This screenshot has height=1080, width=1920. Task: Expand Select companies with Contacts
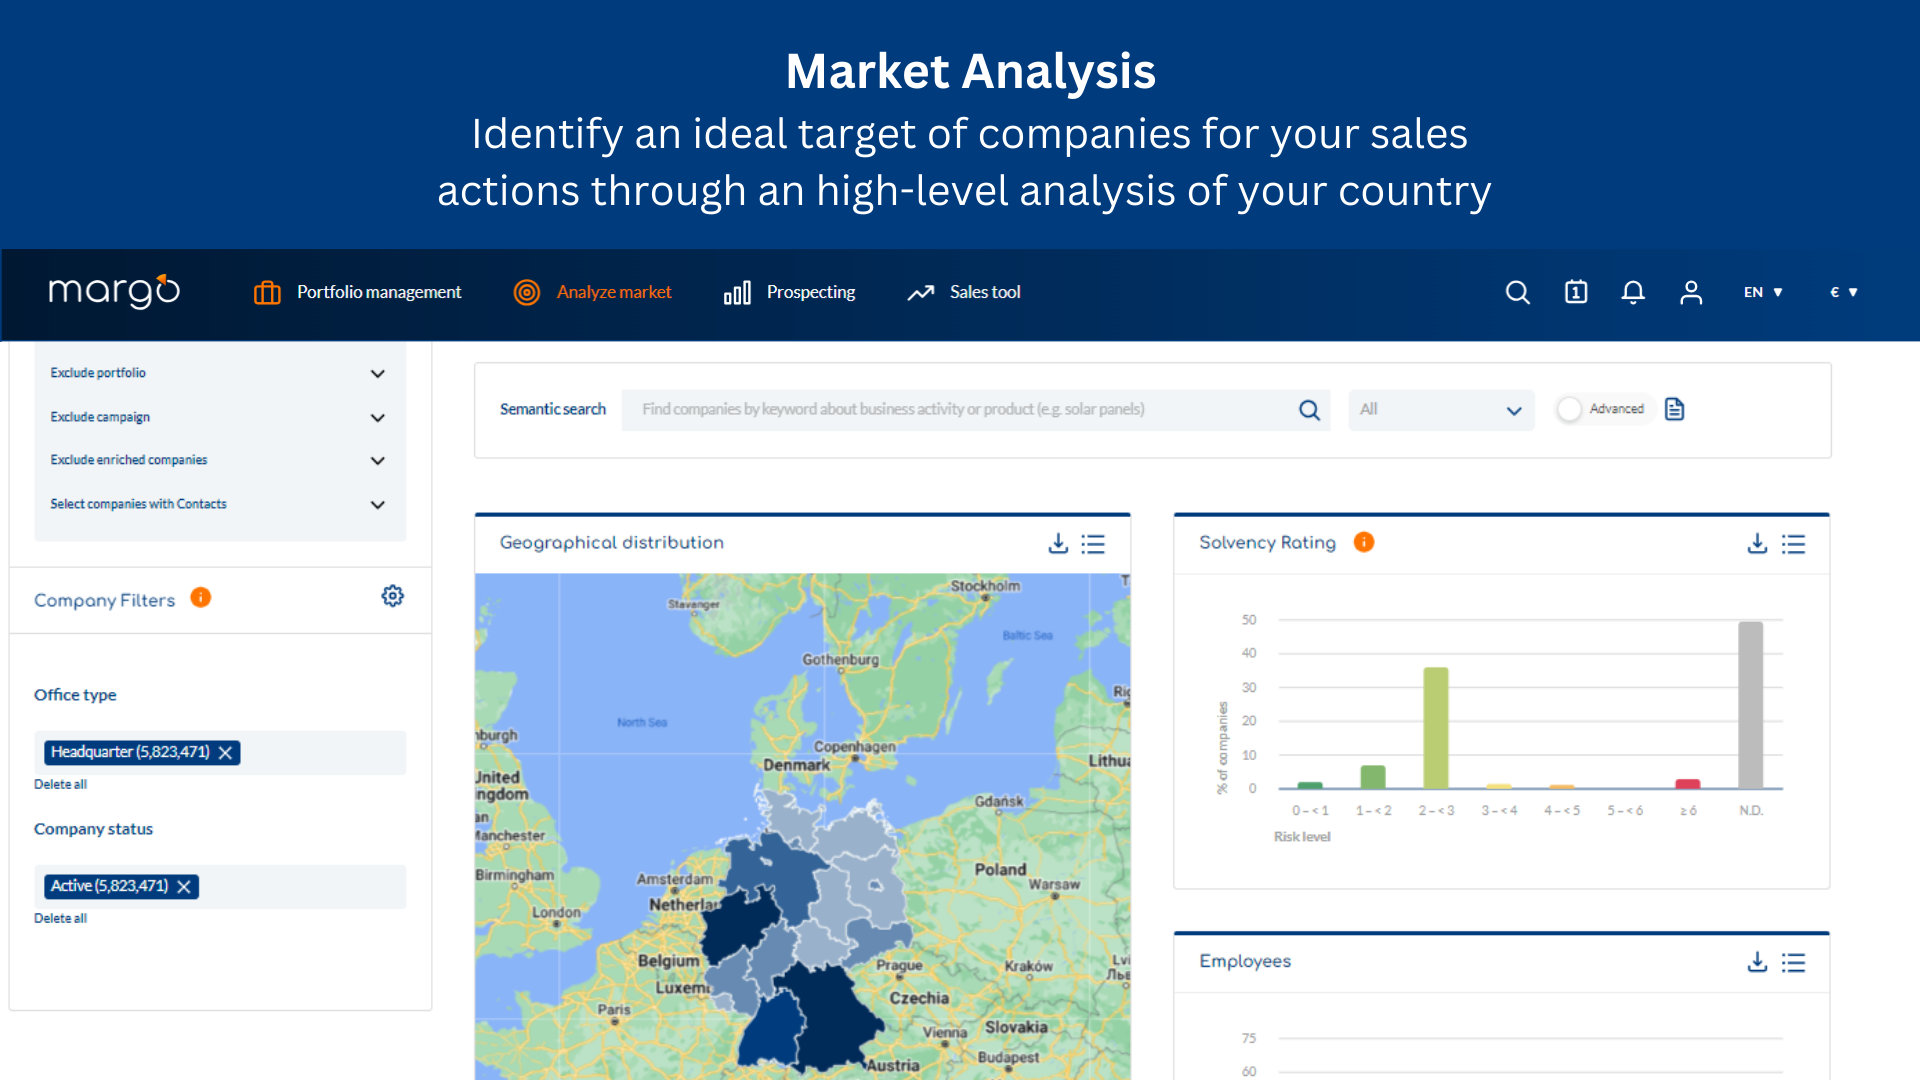tap(377, 505)
